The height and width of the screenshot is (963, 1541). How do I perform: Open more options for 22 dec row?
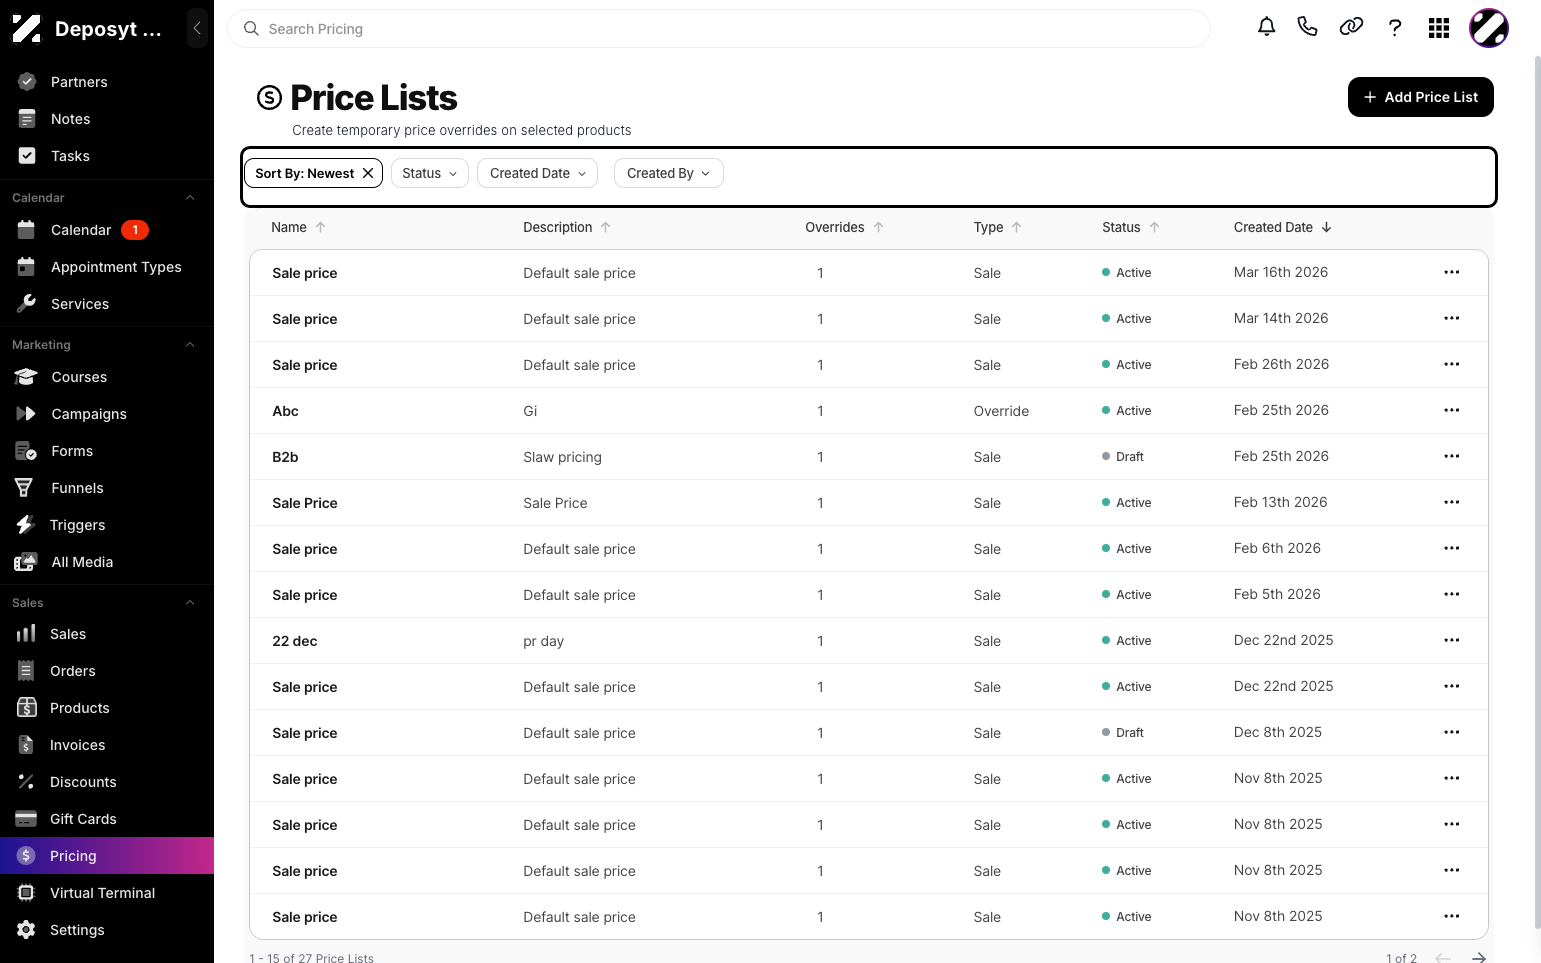coord(1452,640)
